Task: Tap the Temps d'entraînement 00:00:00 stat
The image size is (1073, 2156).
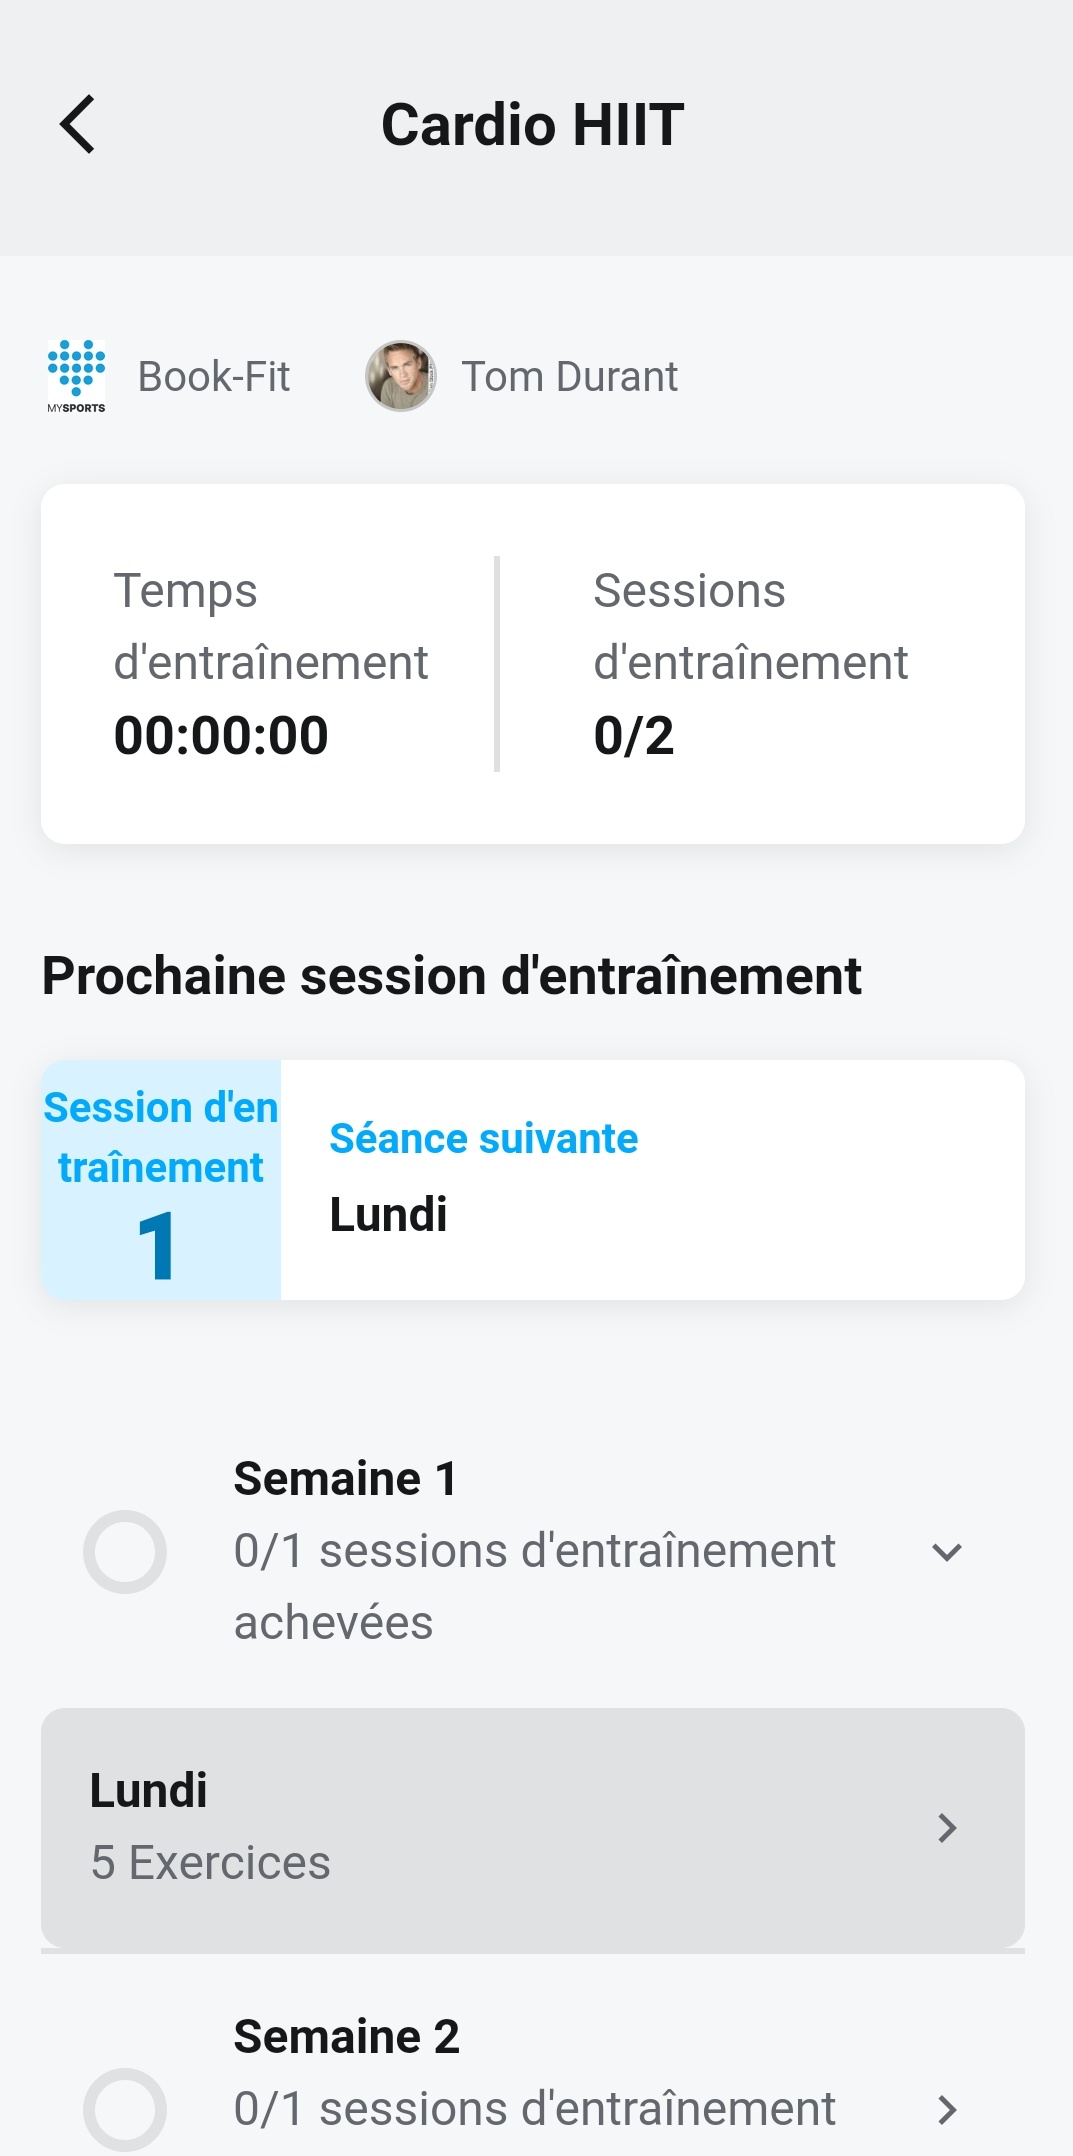Action: pos(271,663)
